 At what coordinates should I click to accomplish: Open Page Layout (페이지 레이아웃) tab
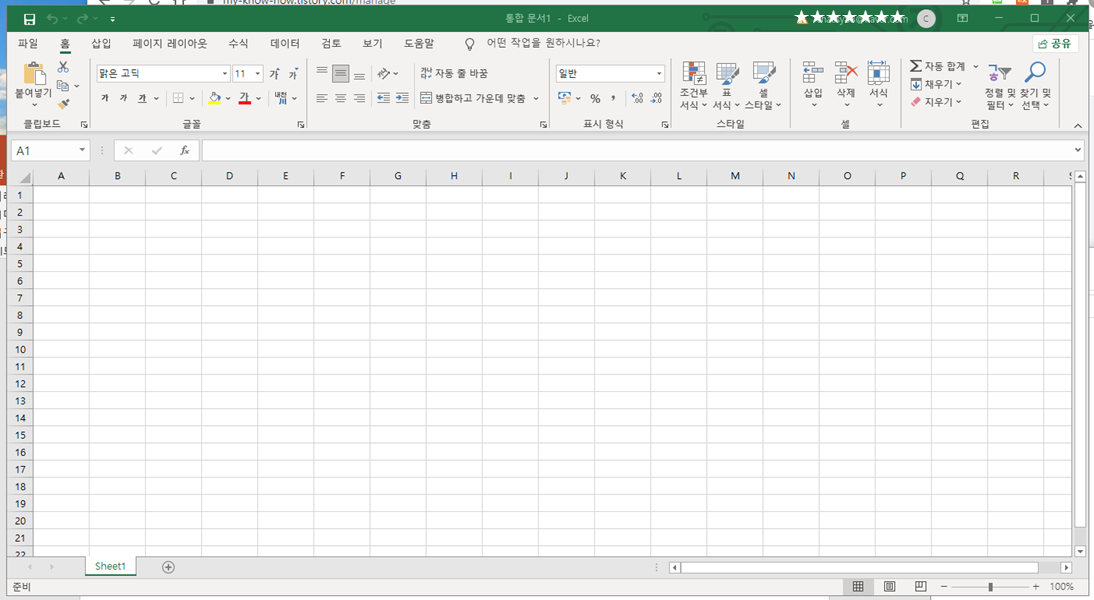point(170,43)
